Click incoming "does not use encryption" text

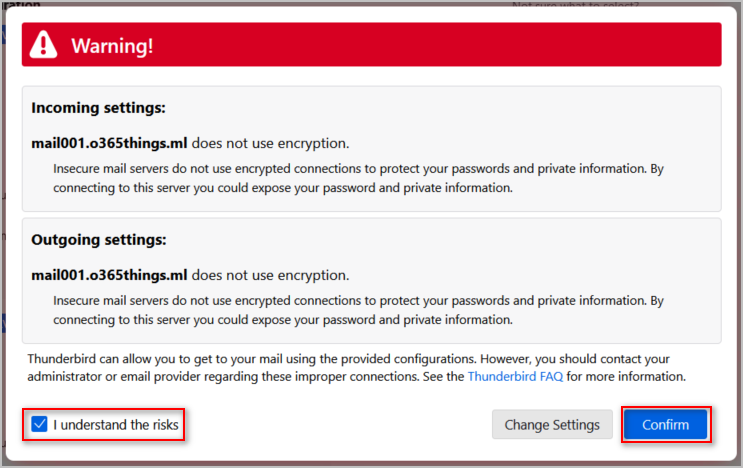click(x=271, y=143)
